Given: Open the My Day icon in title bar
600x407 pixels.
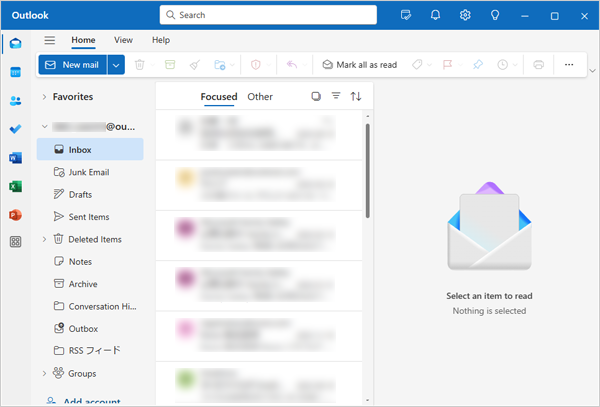Looking at the screenshot, I should point(406,15).
